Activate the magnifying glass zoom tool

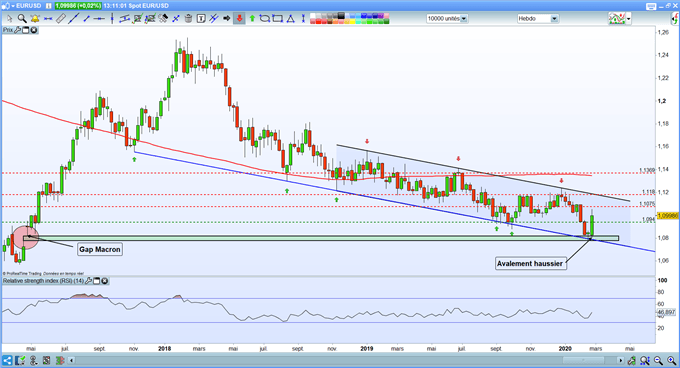tap(22, 19)
